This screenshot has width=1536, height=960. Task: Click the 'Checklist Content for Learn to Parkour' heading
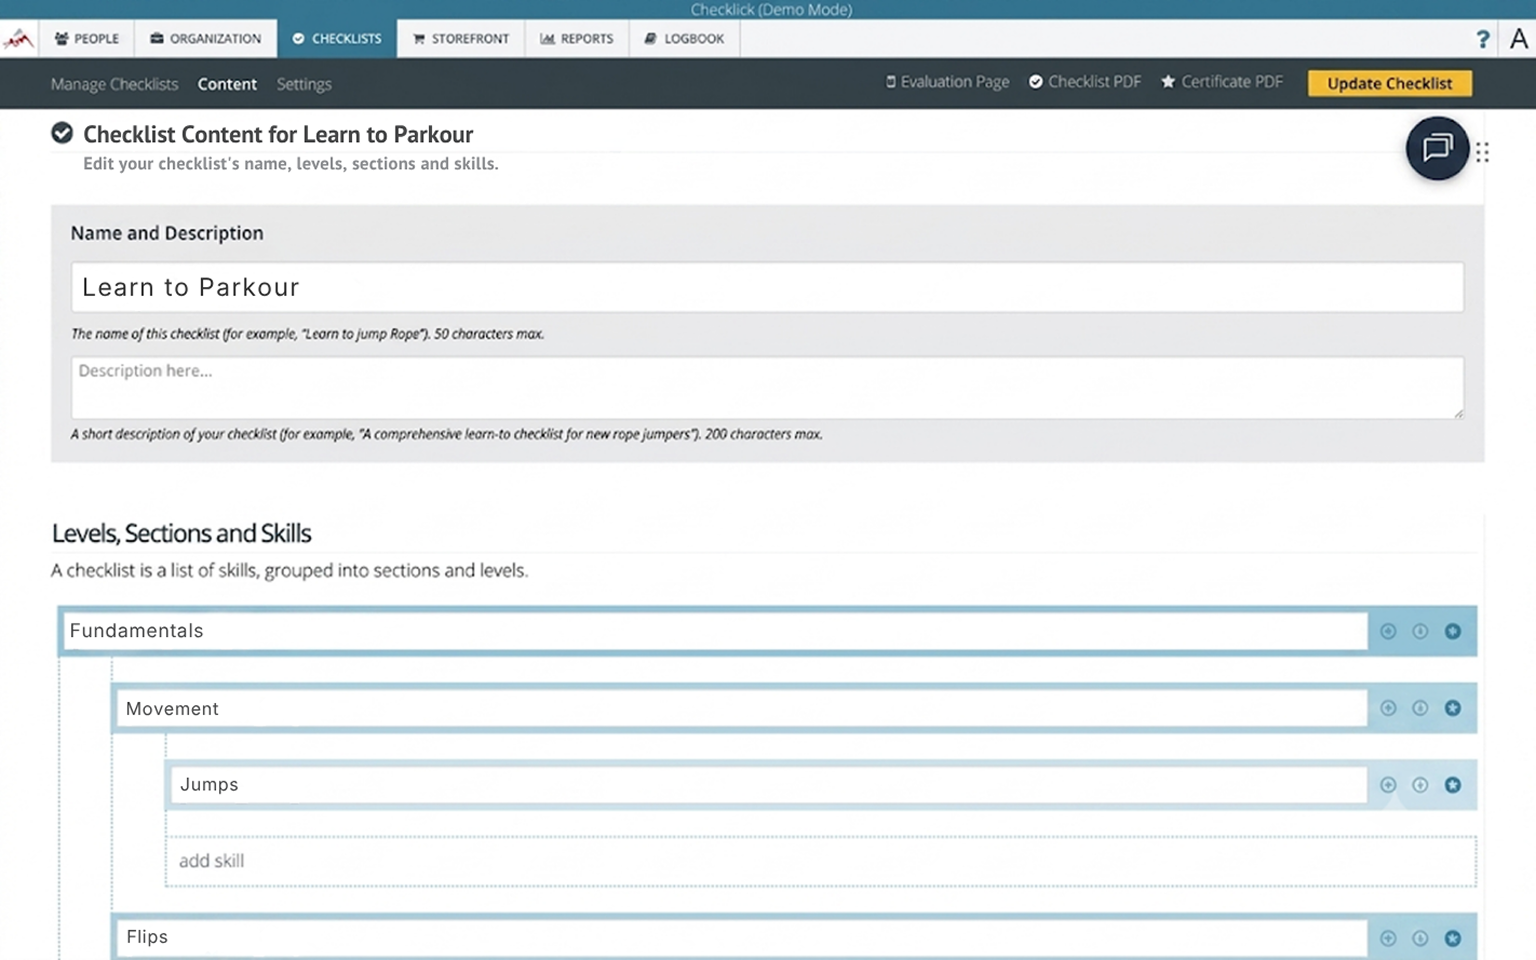click(278, 134)
